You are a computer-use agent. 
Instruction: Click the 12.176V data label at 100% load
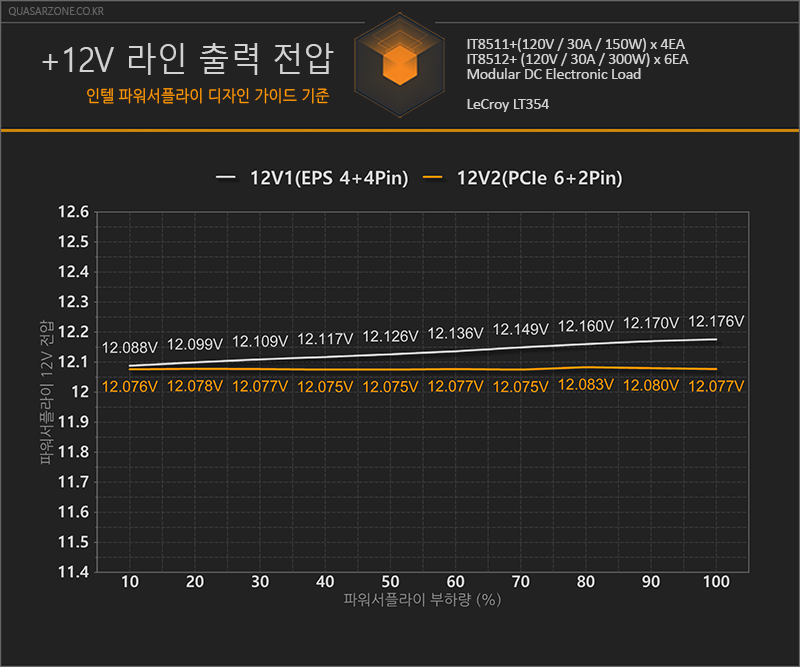[716, 322]
